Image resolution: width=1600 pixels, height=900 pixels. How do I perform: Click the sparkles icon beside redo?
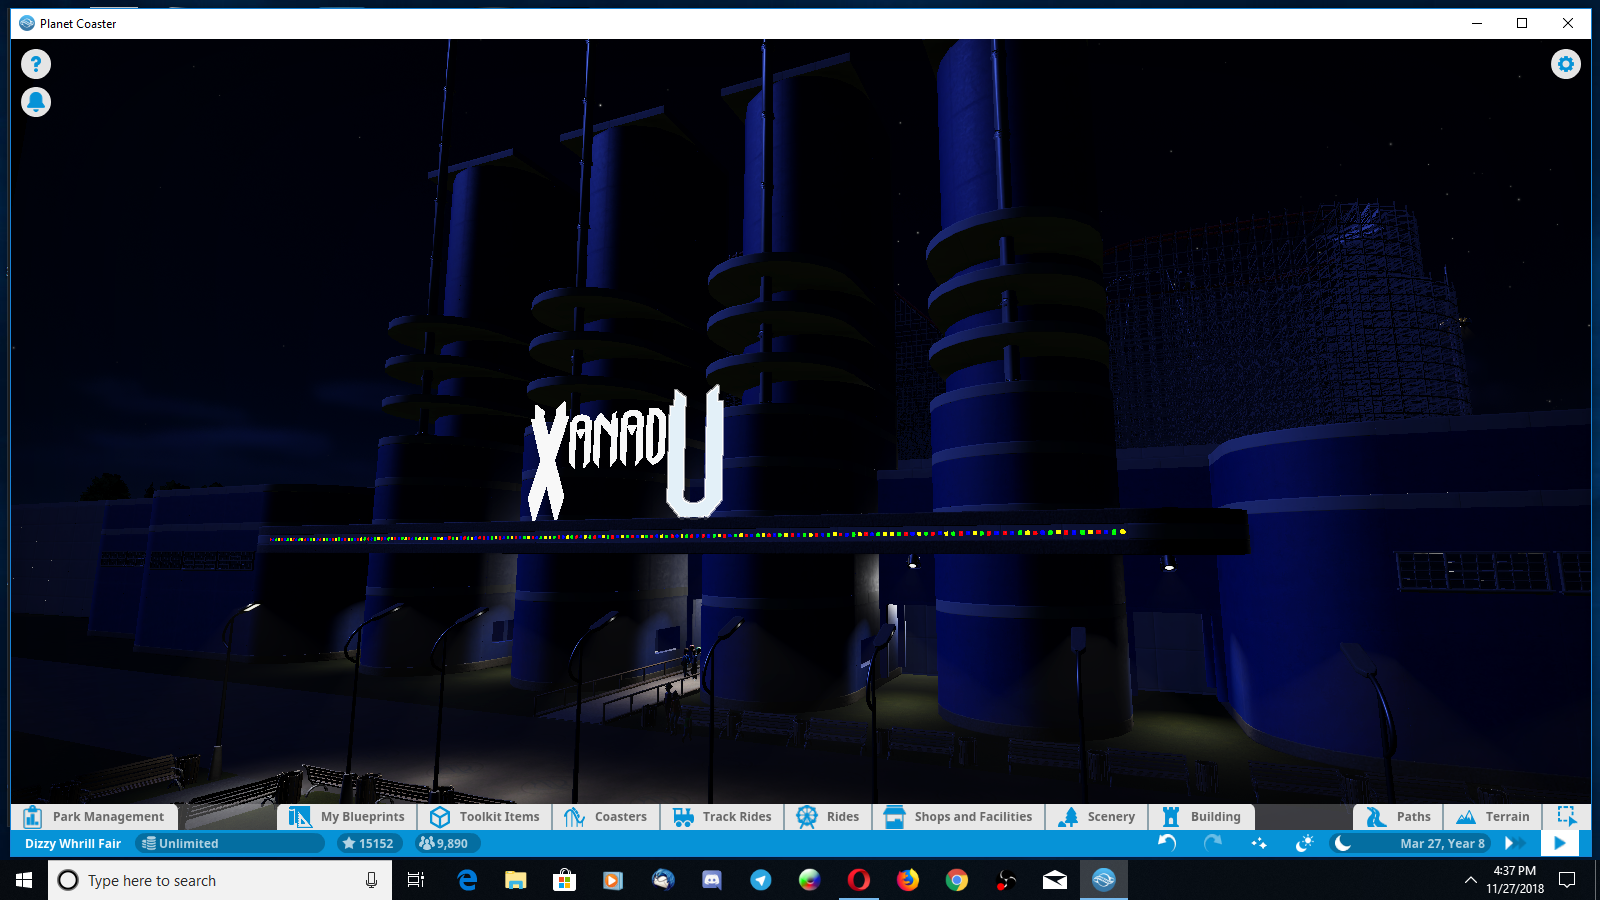click(x=1259, y=843)
